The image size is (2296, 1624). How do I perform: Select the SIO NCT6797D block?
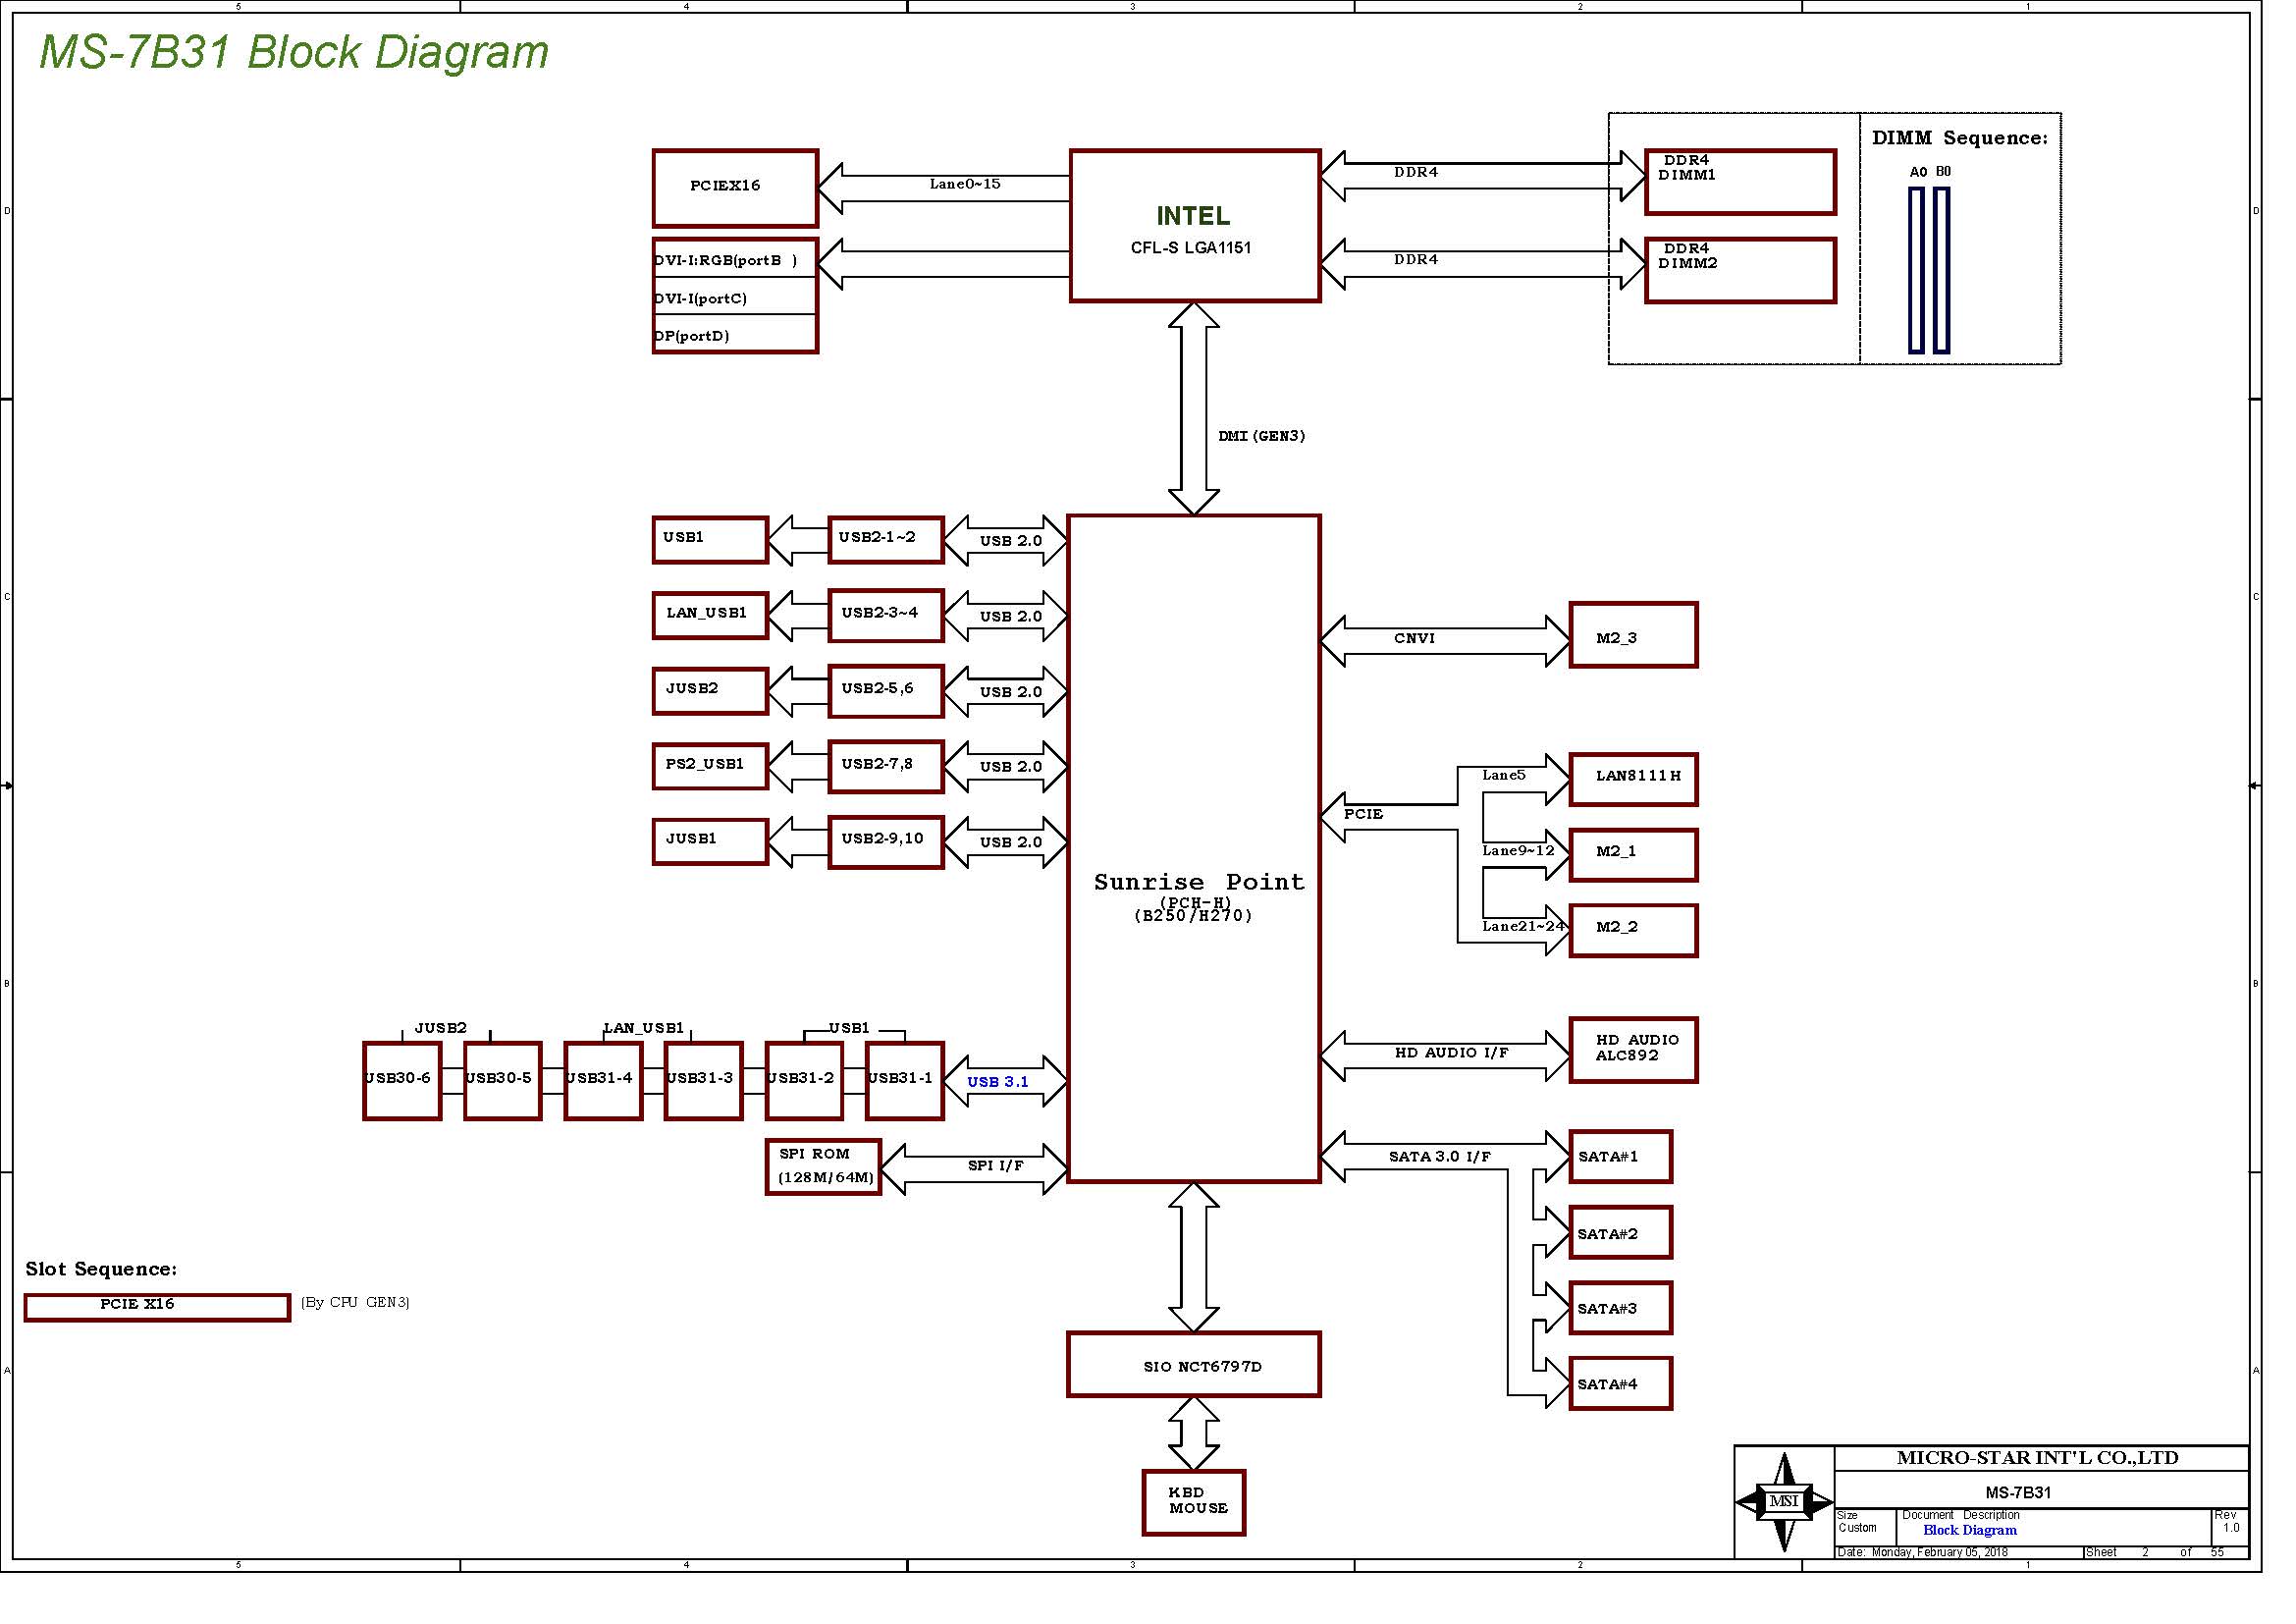coord(1194,1365)
